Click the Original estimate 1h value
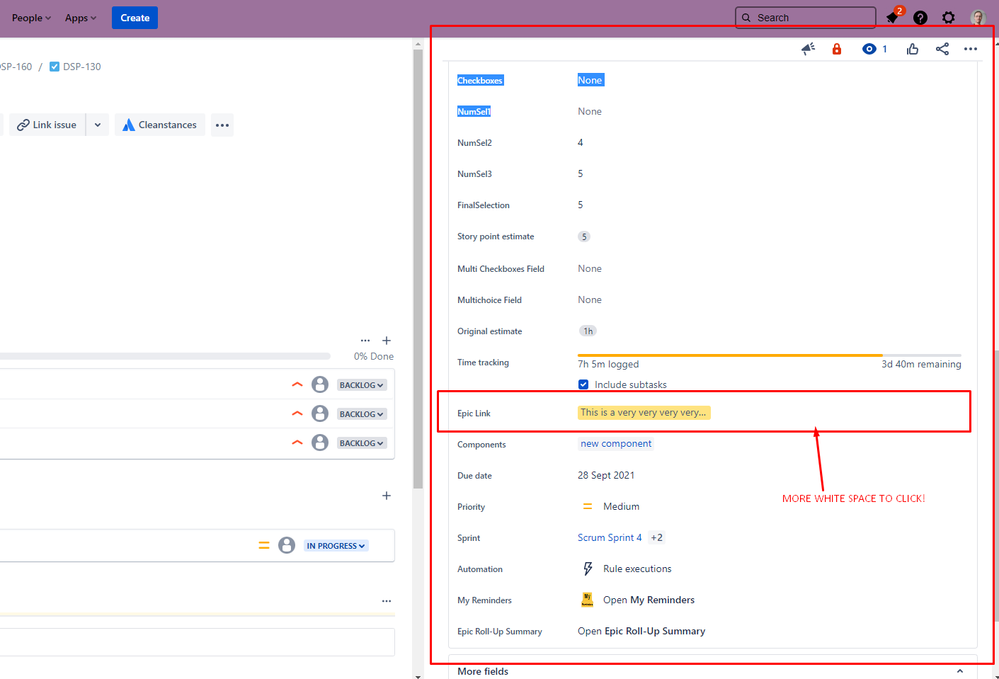Viewport: 999px width, 679px height. coord(587,331)
